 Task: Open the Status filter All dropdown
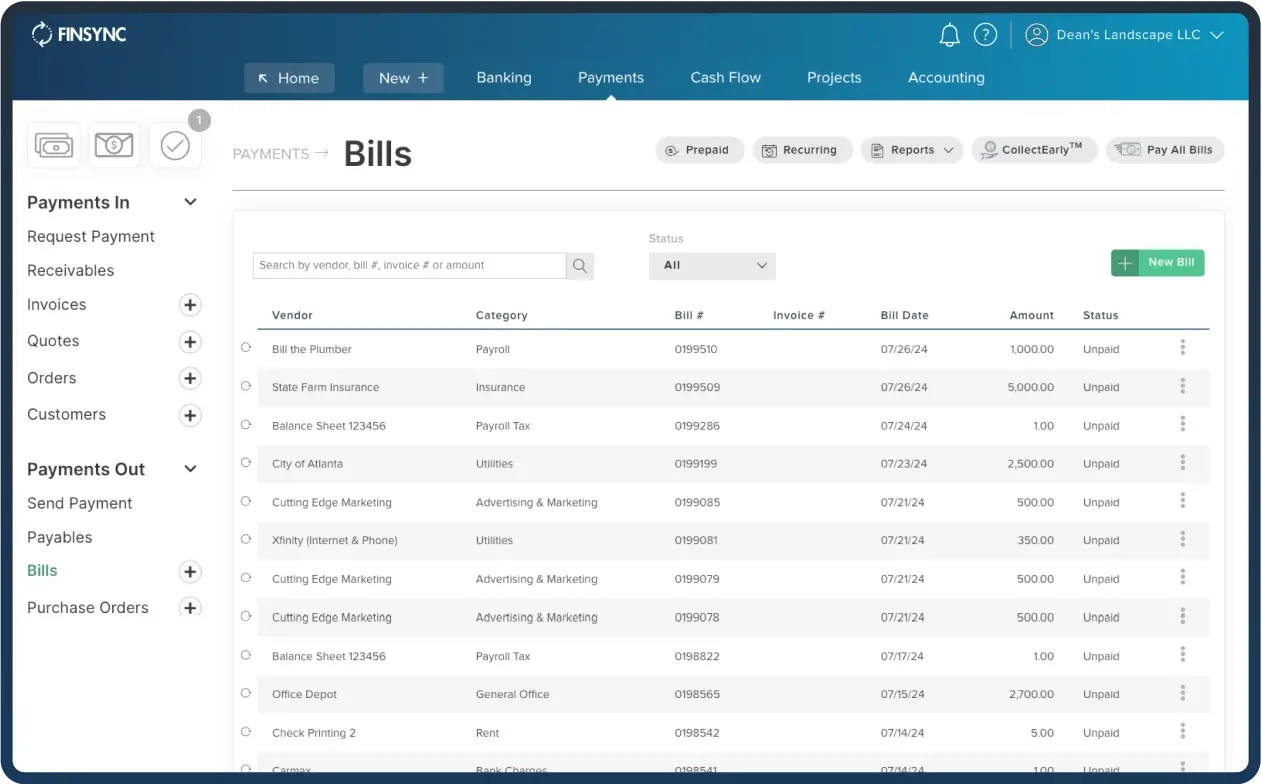(712, 266)
